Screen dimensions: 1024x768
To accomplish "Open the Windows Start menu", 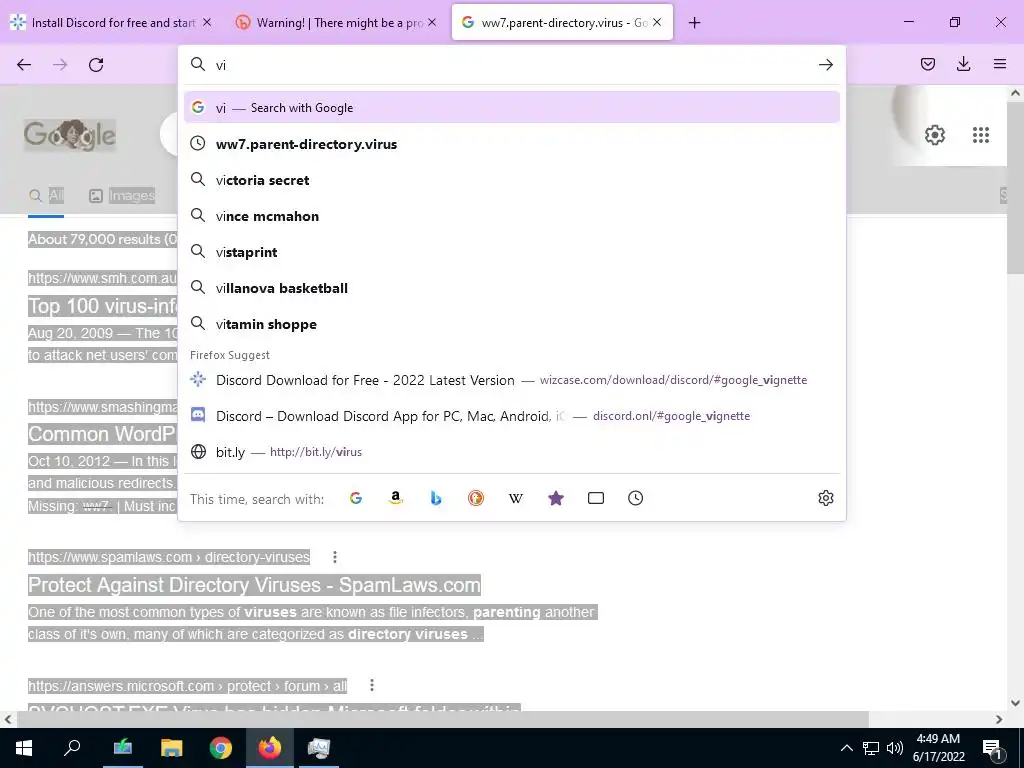I will (x=24, y=748).
